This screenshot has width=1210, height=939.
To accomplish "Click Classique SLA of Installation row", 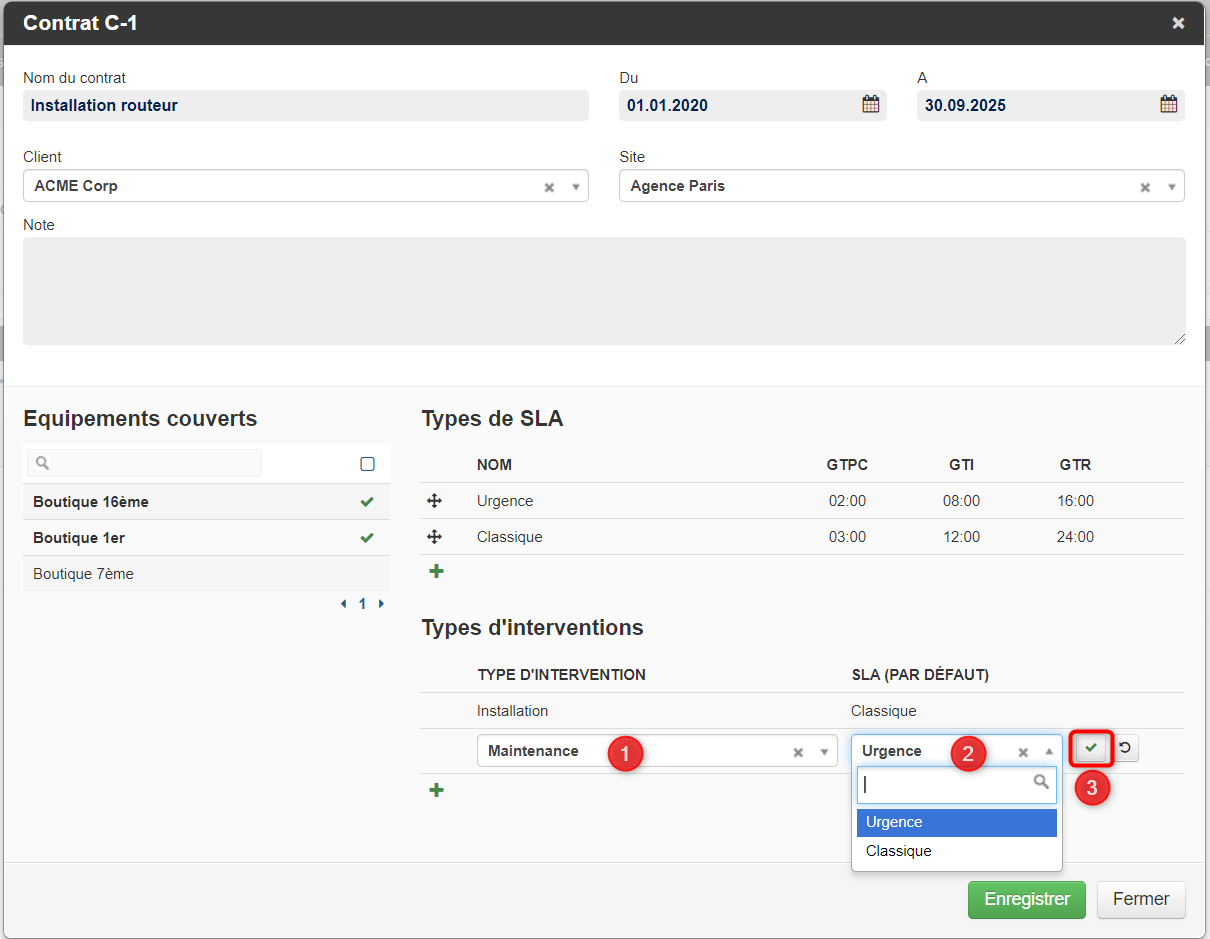I will point(884,711).
